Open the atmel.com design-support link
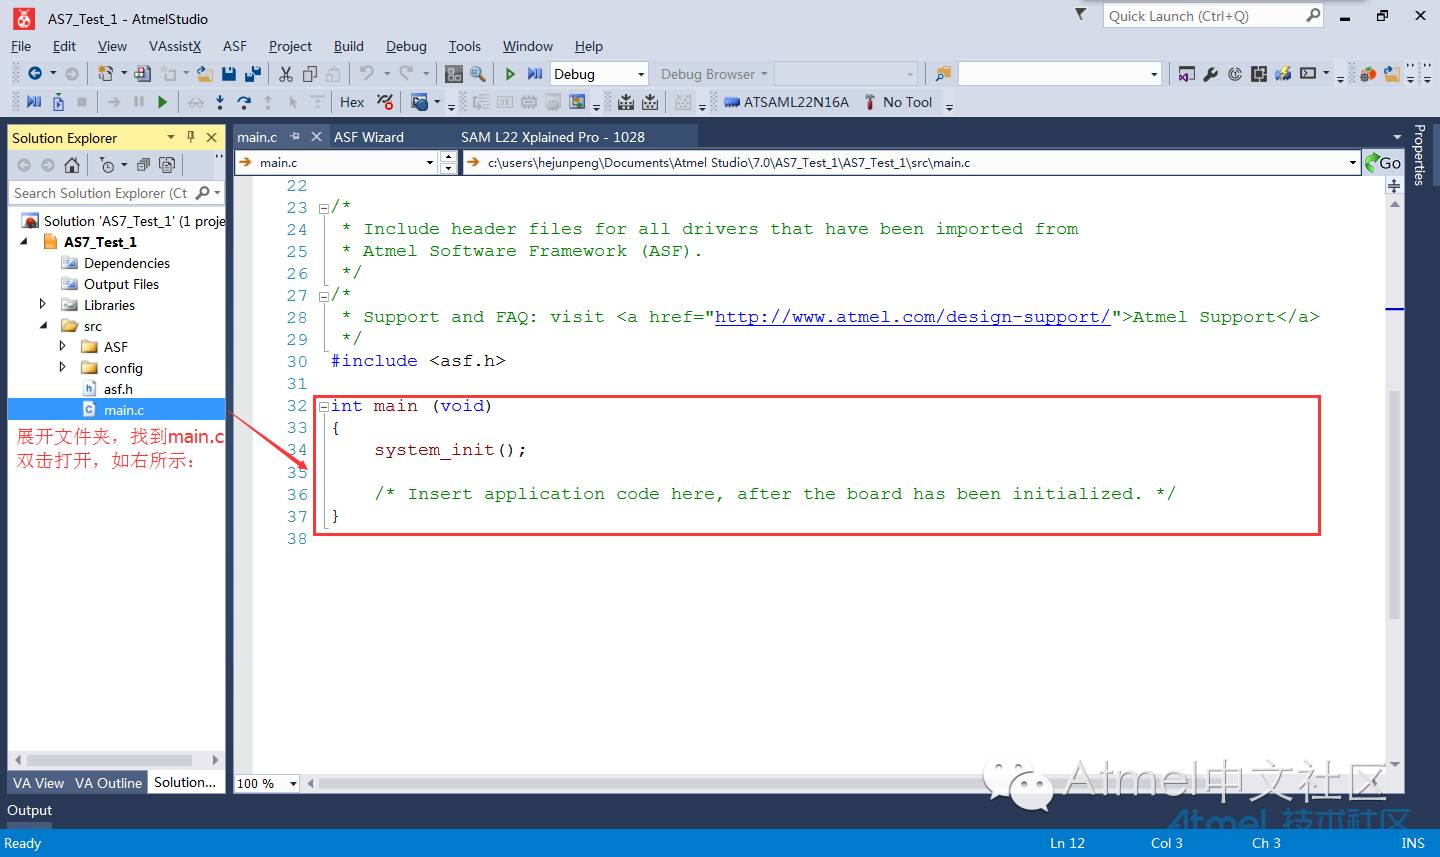1440x857 pixels. 912,317
